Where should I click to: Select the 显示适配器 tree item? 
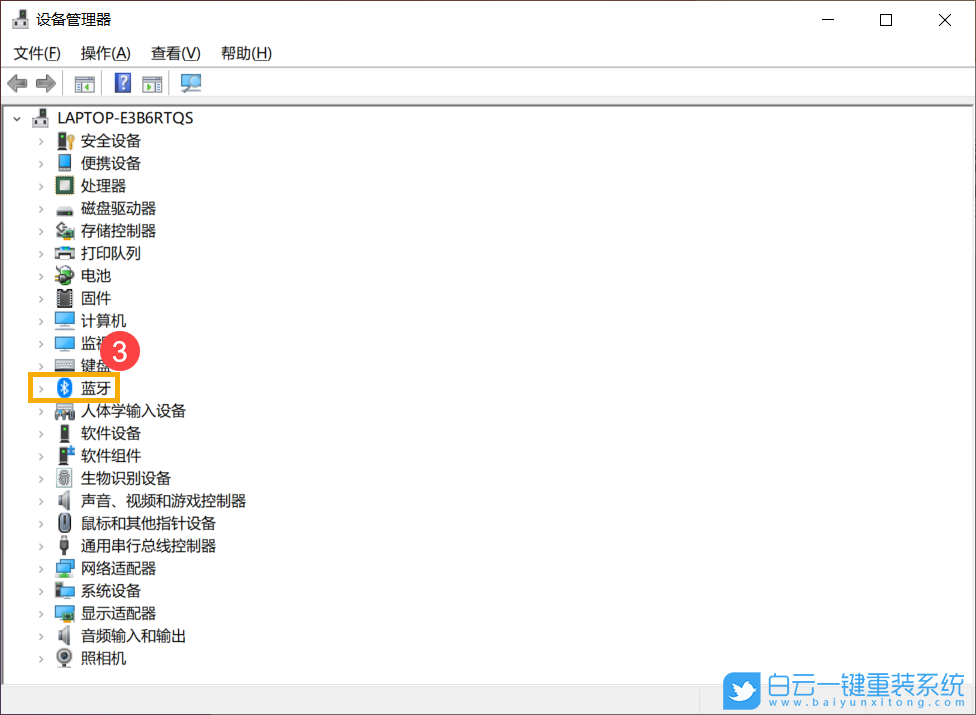(x=118, y=612)
